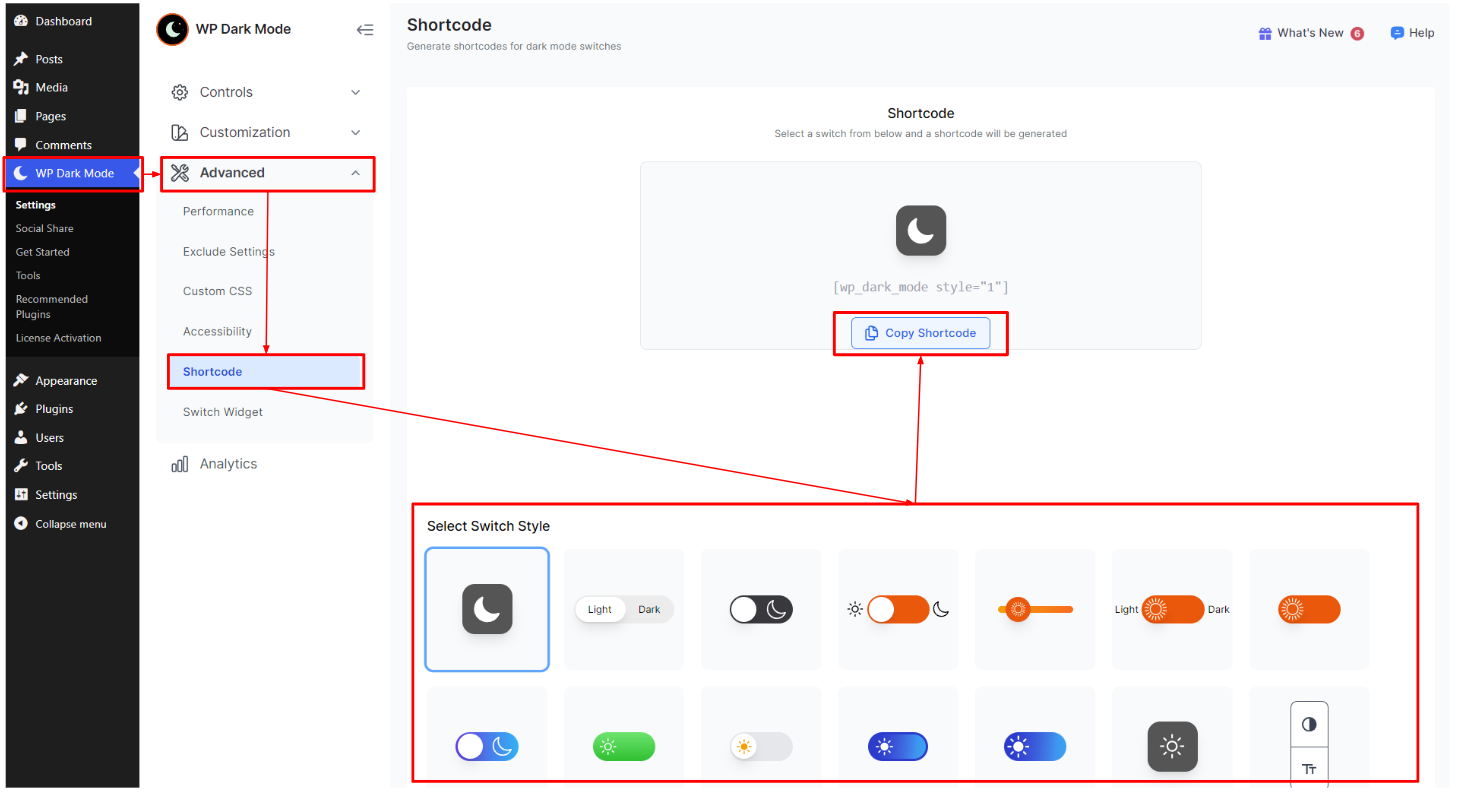
Task: Open Recommended Plugins submenu
Action: [52, 306]
